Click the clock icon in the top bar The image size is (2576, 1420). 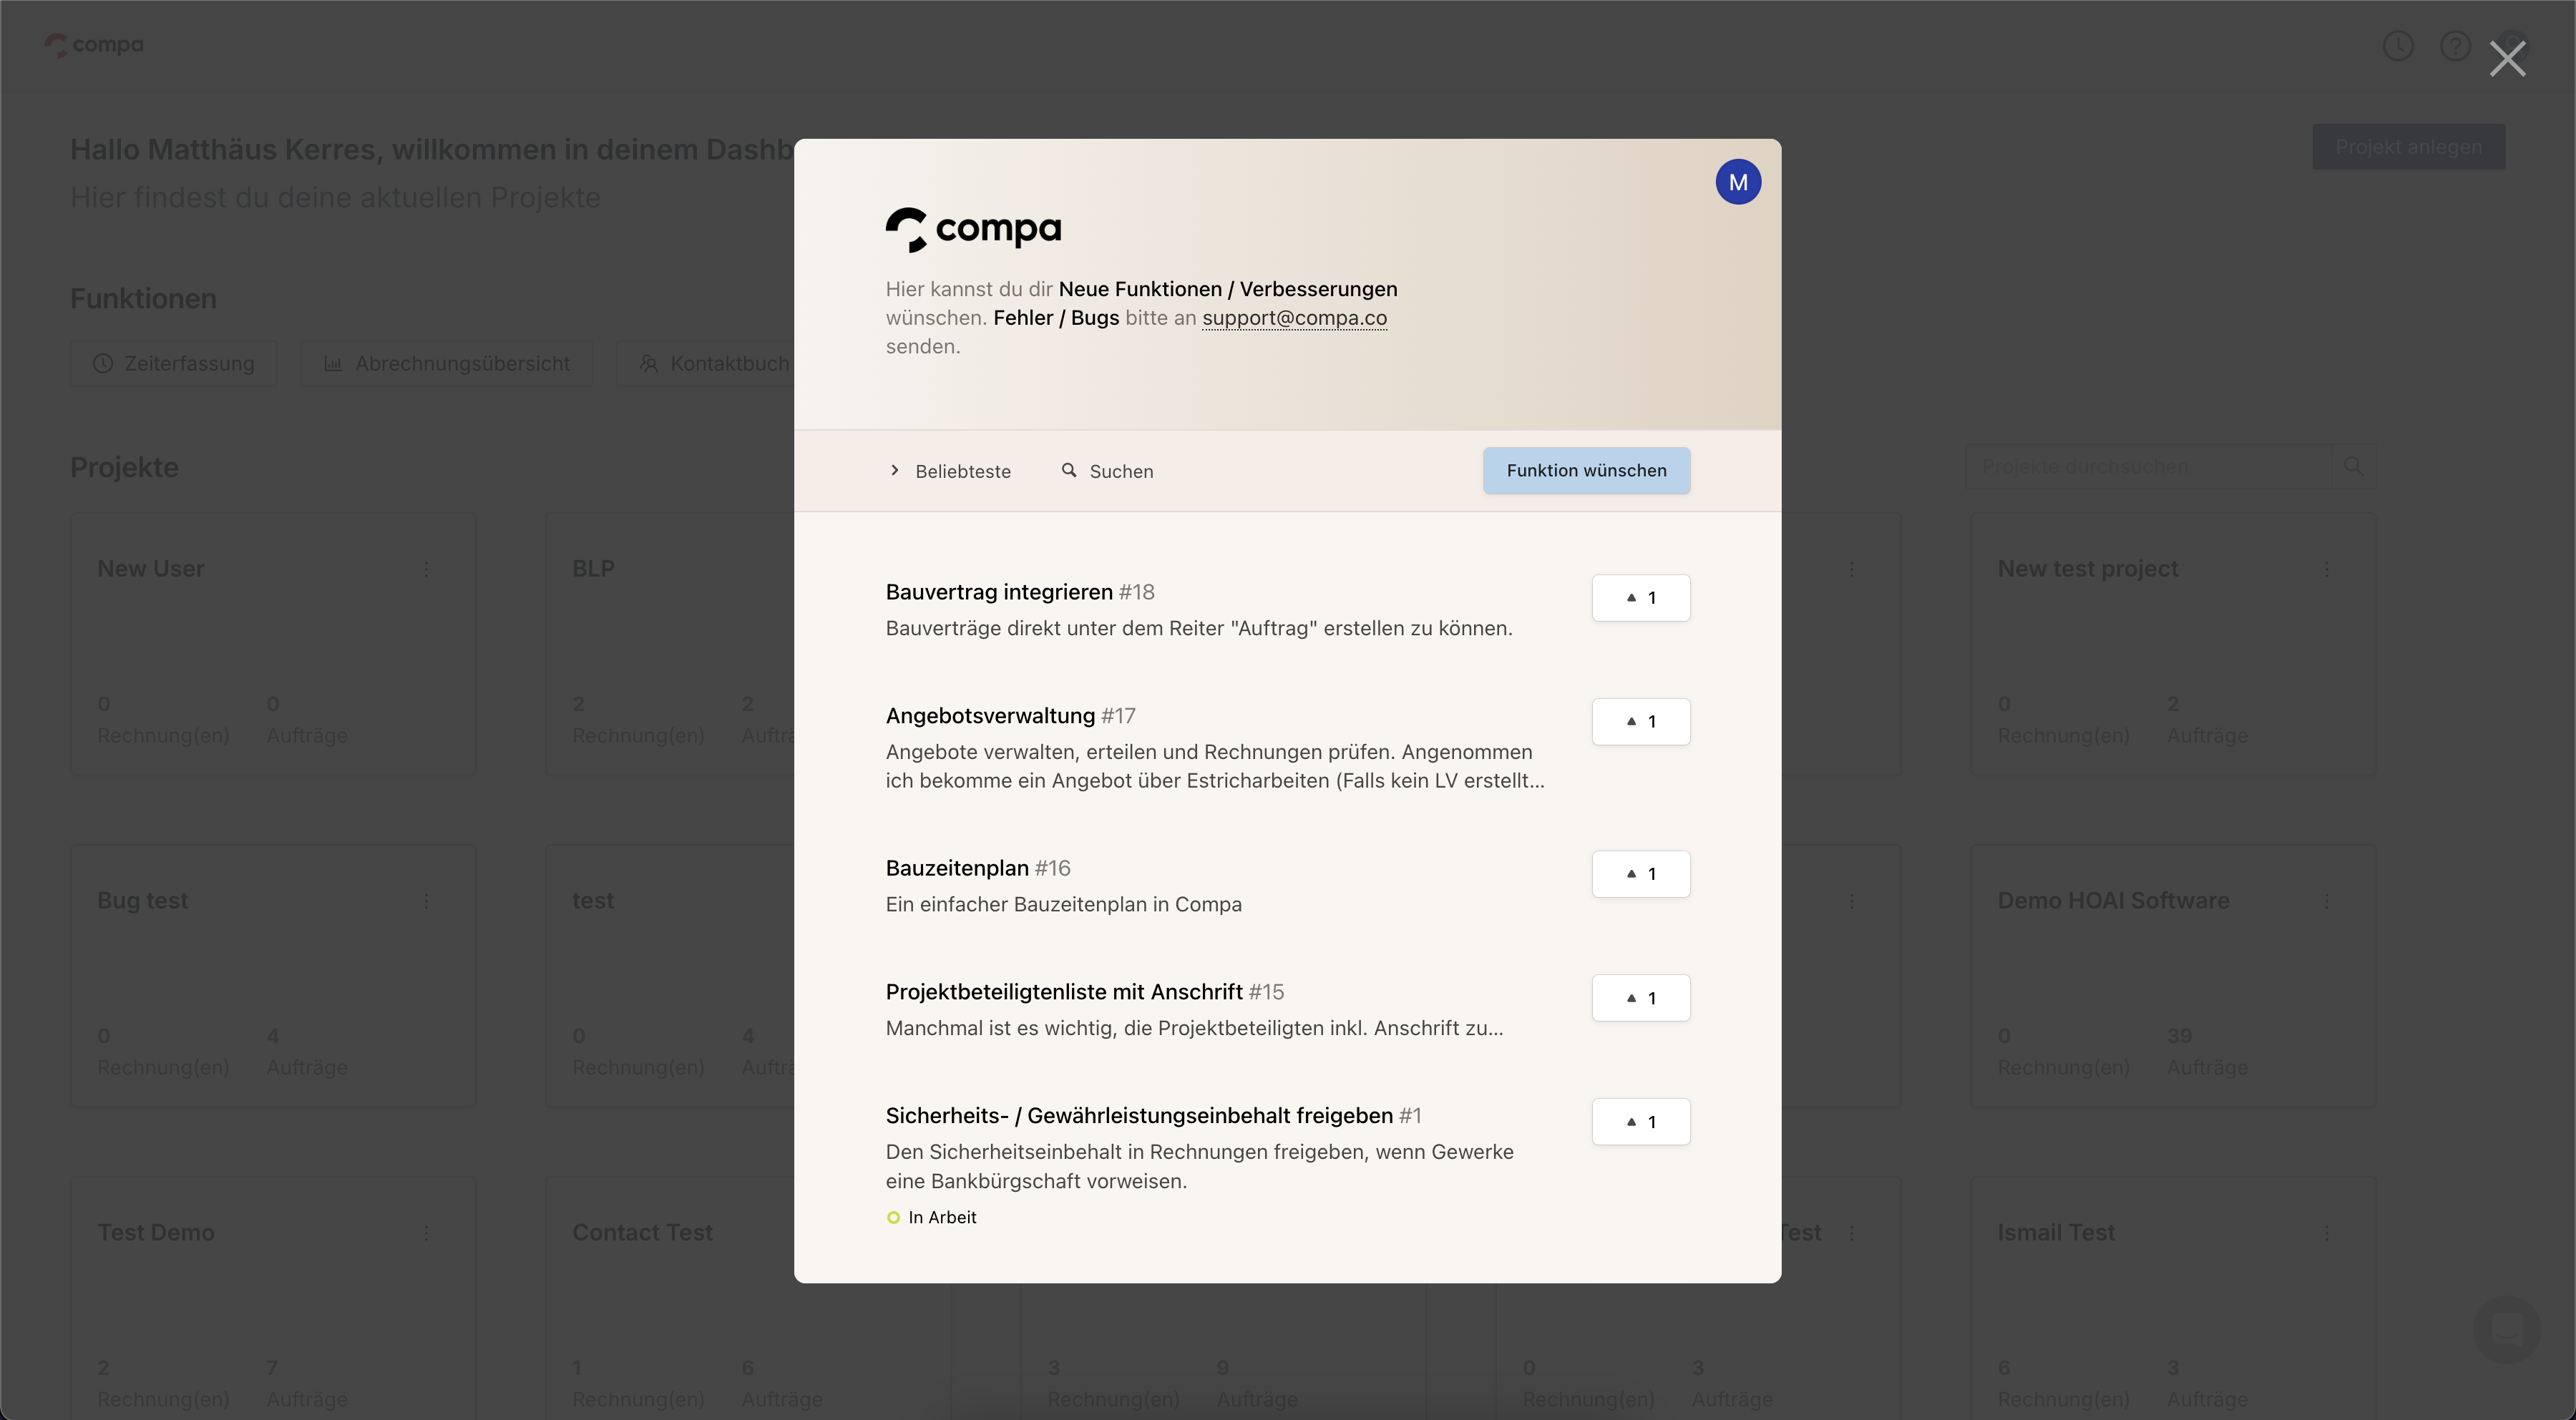2398,46
